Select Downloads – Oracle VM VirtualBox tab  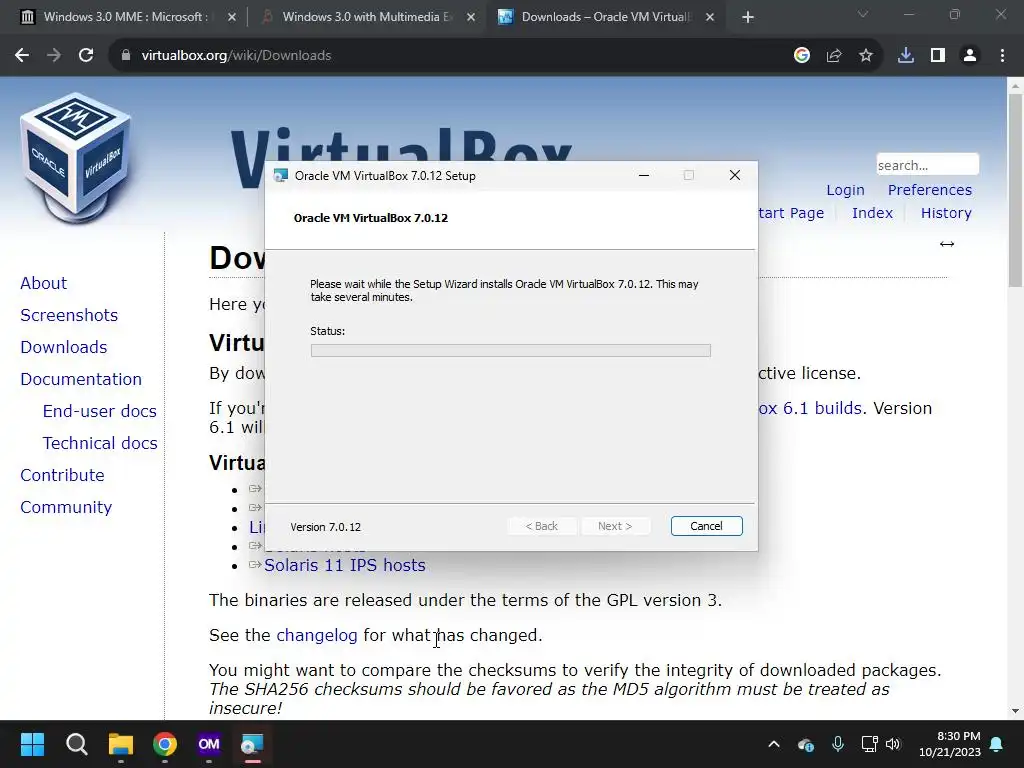coord(605,17)
